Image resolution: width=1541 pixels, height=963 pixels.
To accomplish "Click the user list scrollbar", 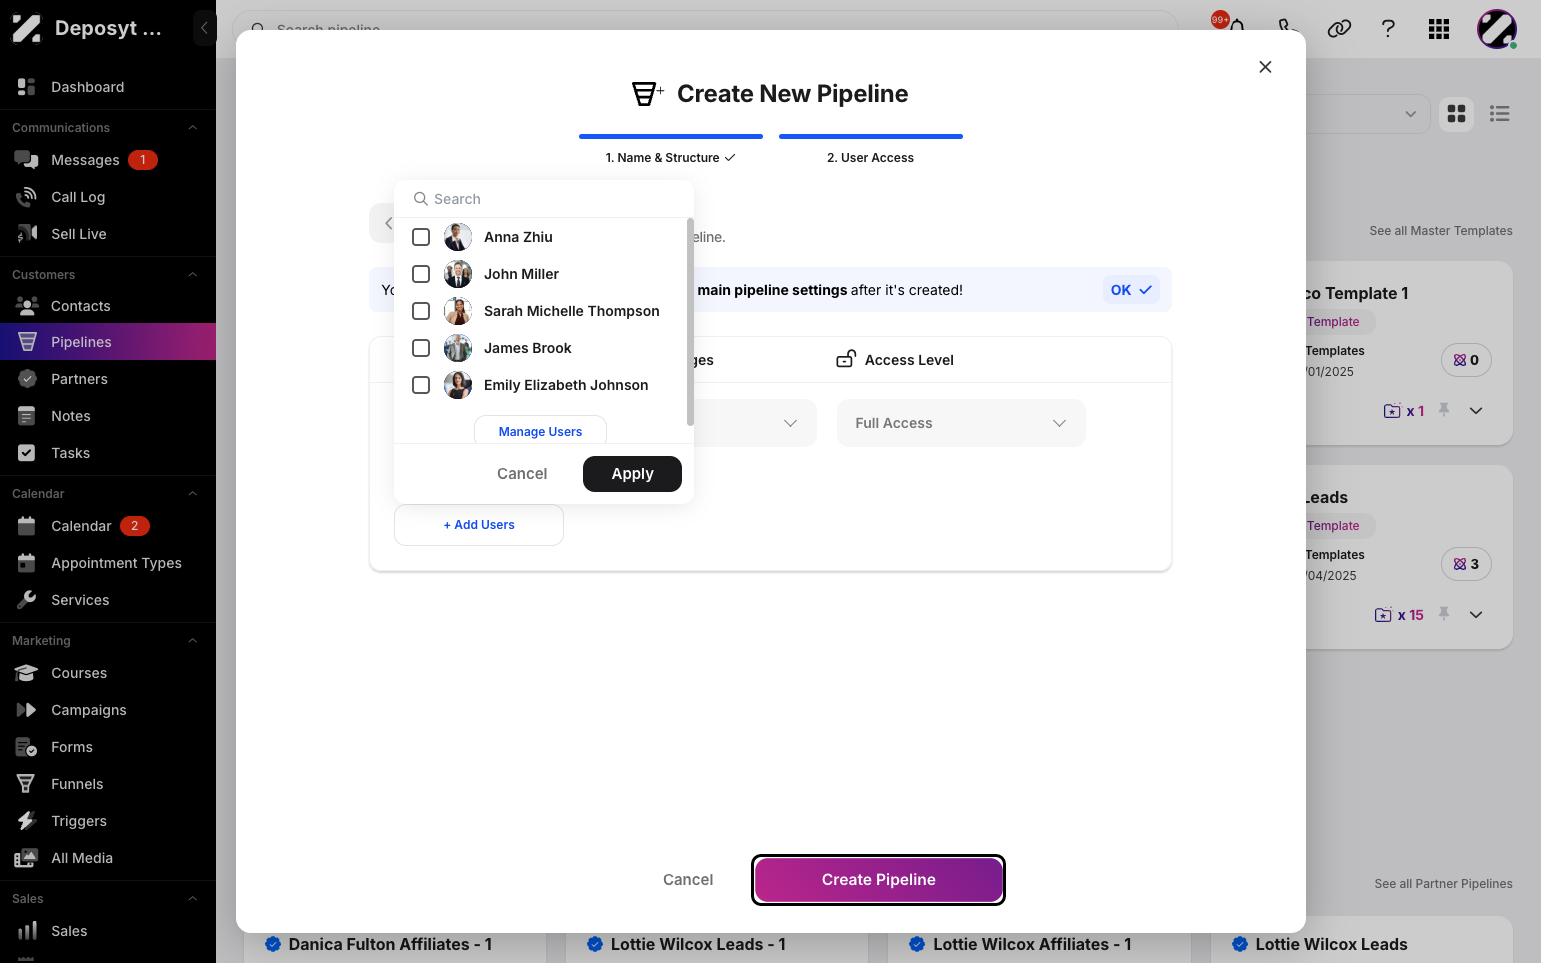I will (690, 322).
